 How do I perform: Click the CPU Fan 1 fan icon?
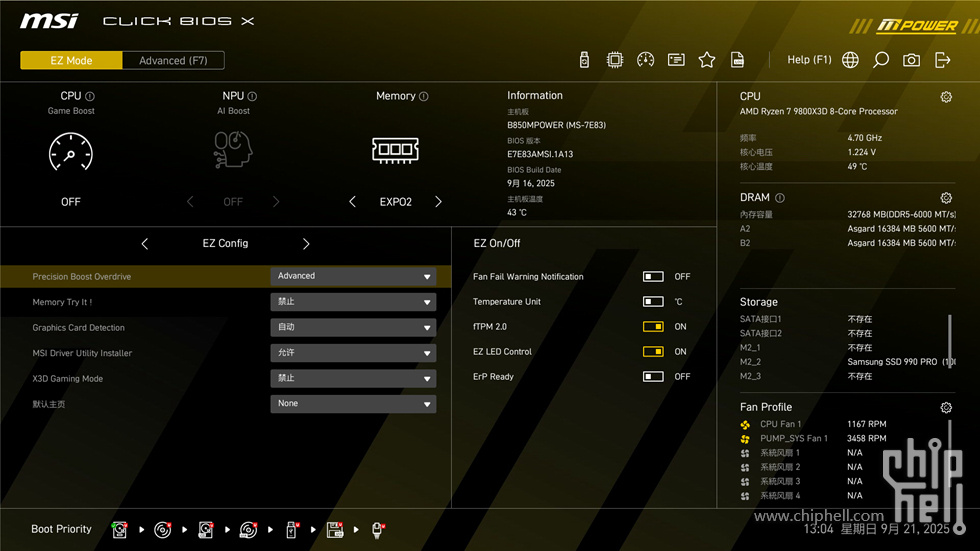point(745,425)
